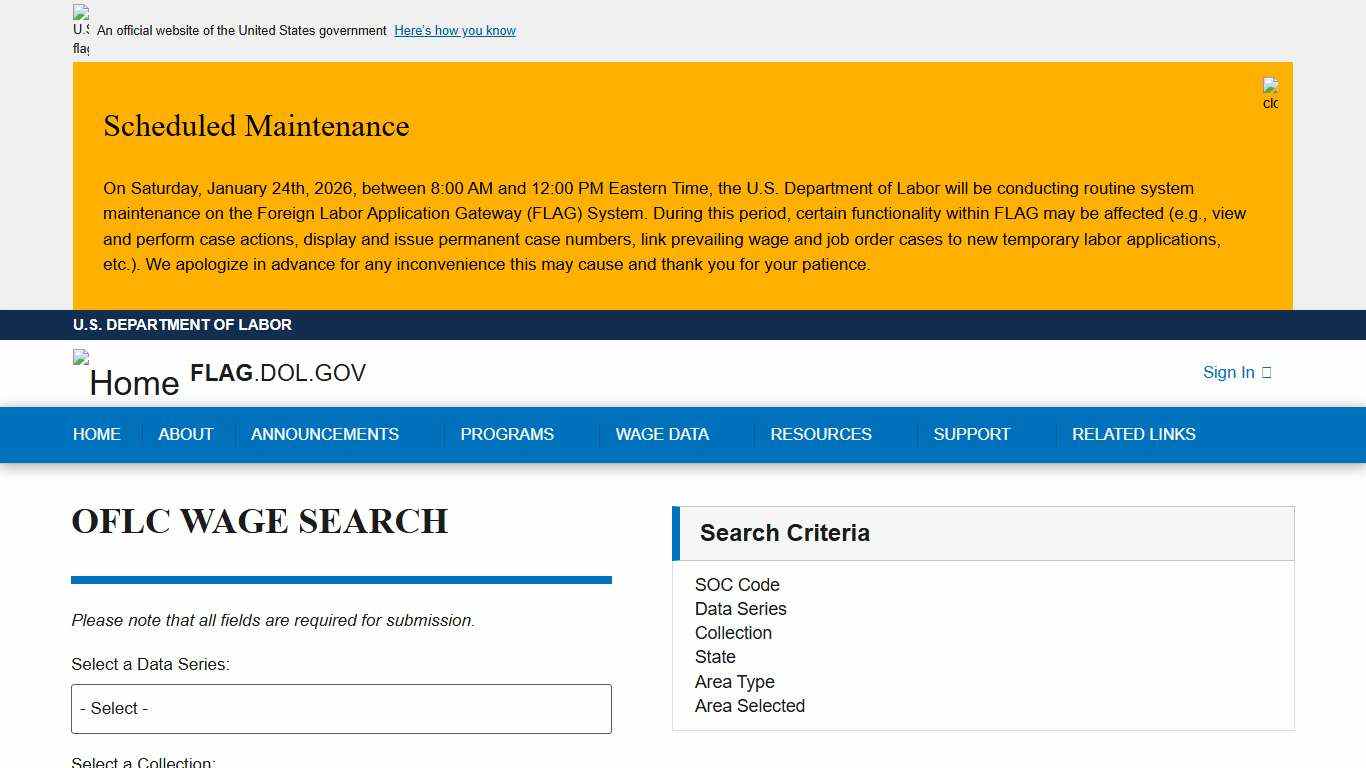Viewport: 1366px width, 768px height.
Task: Open the ABOUT menu
Action: (185, 434)
